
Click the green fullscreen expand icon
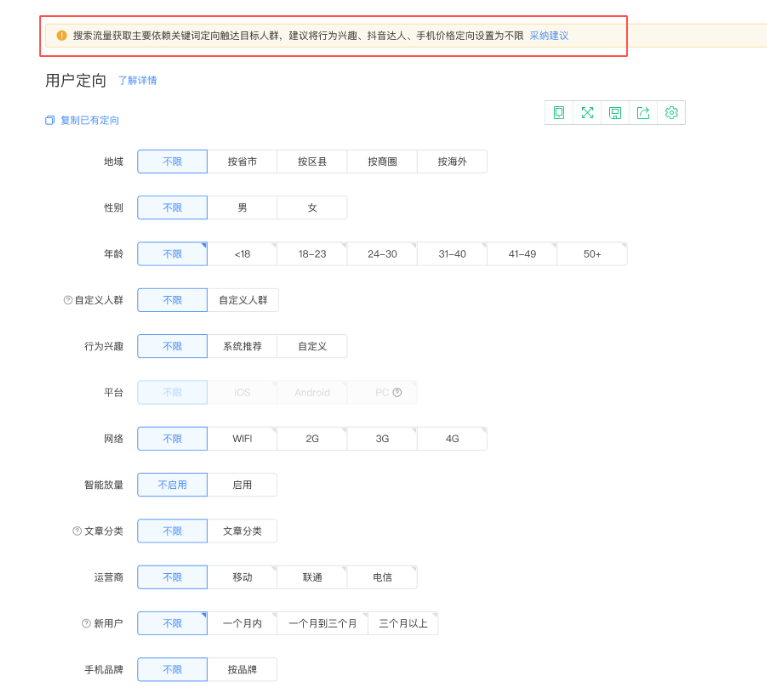587,112
